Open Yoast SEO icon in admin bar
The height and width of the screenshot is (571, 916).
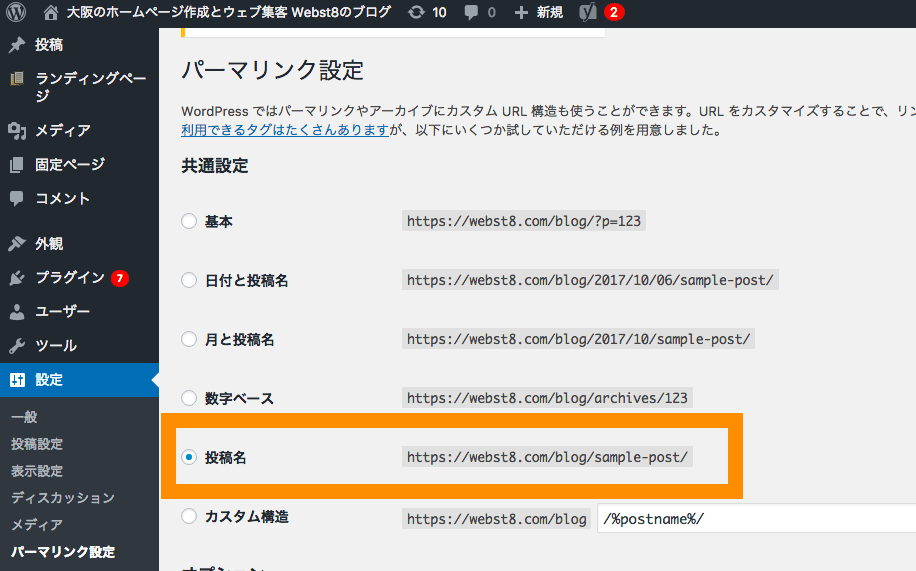click(x=588, y=12)
